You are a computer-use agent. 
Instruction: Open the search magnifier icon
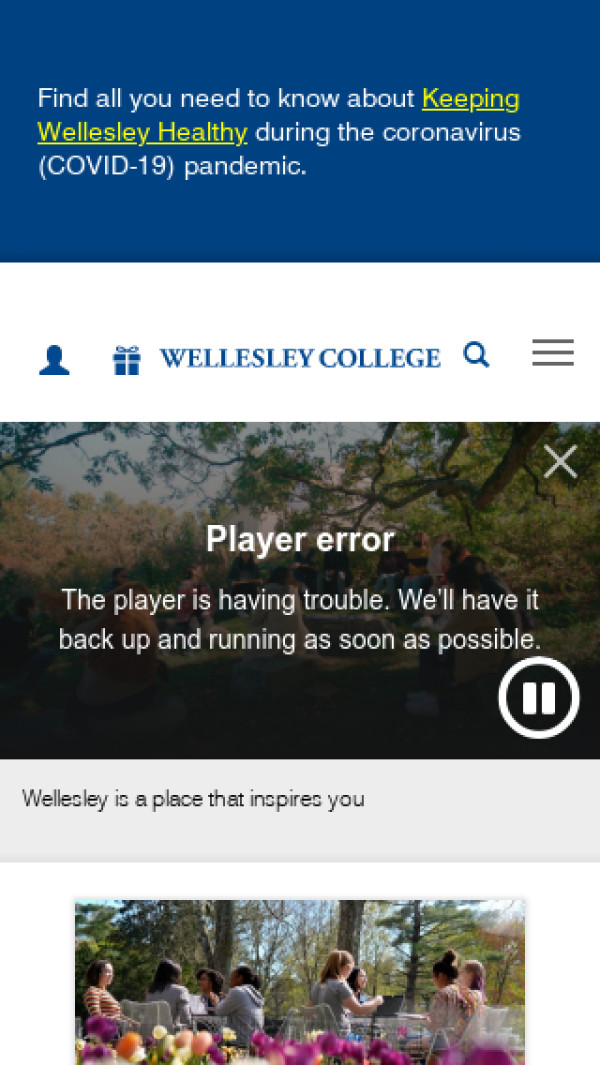(476, 355)
